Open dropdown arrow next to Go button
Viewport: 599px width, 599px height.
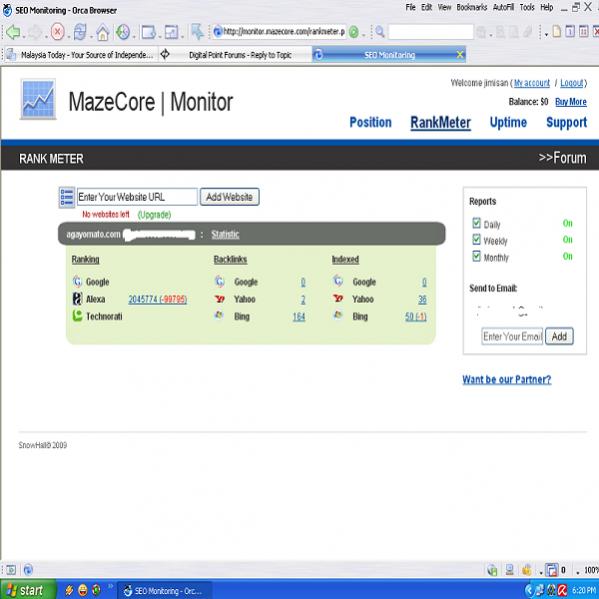pos(364,36)
